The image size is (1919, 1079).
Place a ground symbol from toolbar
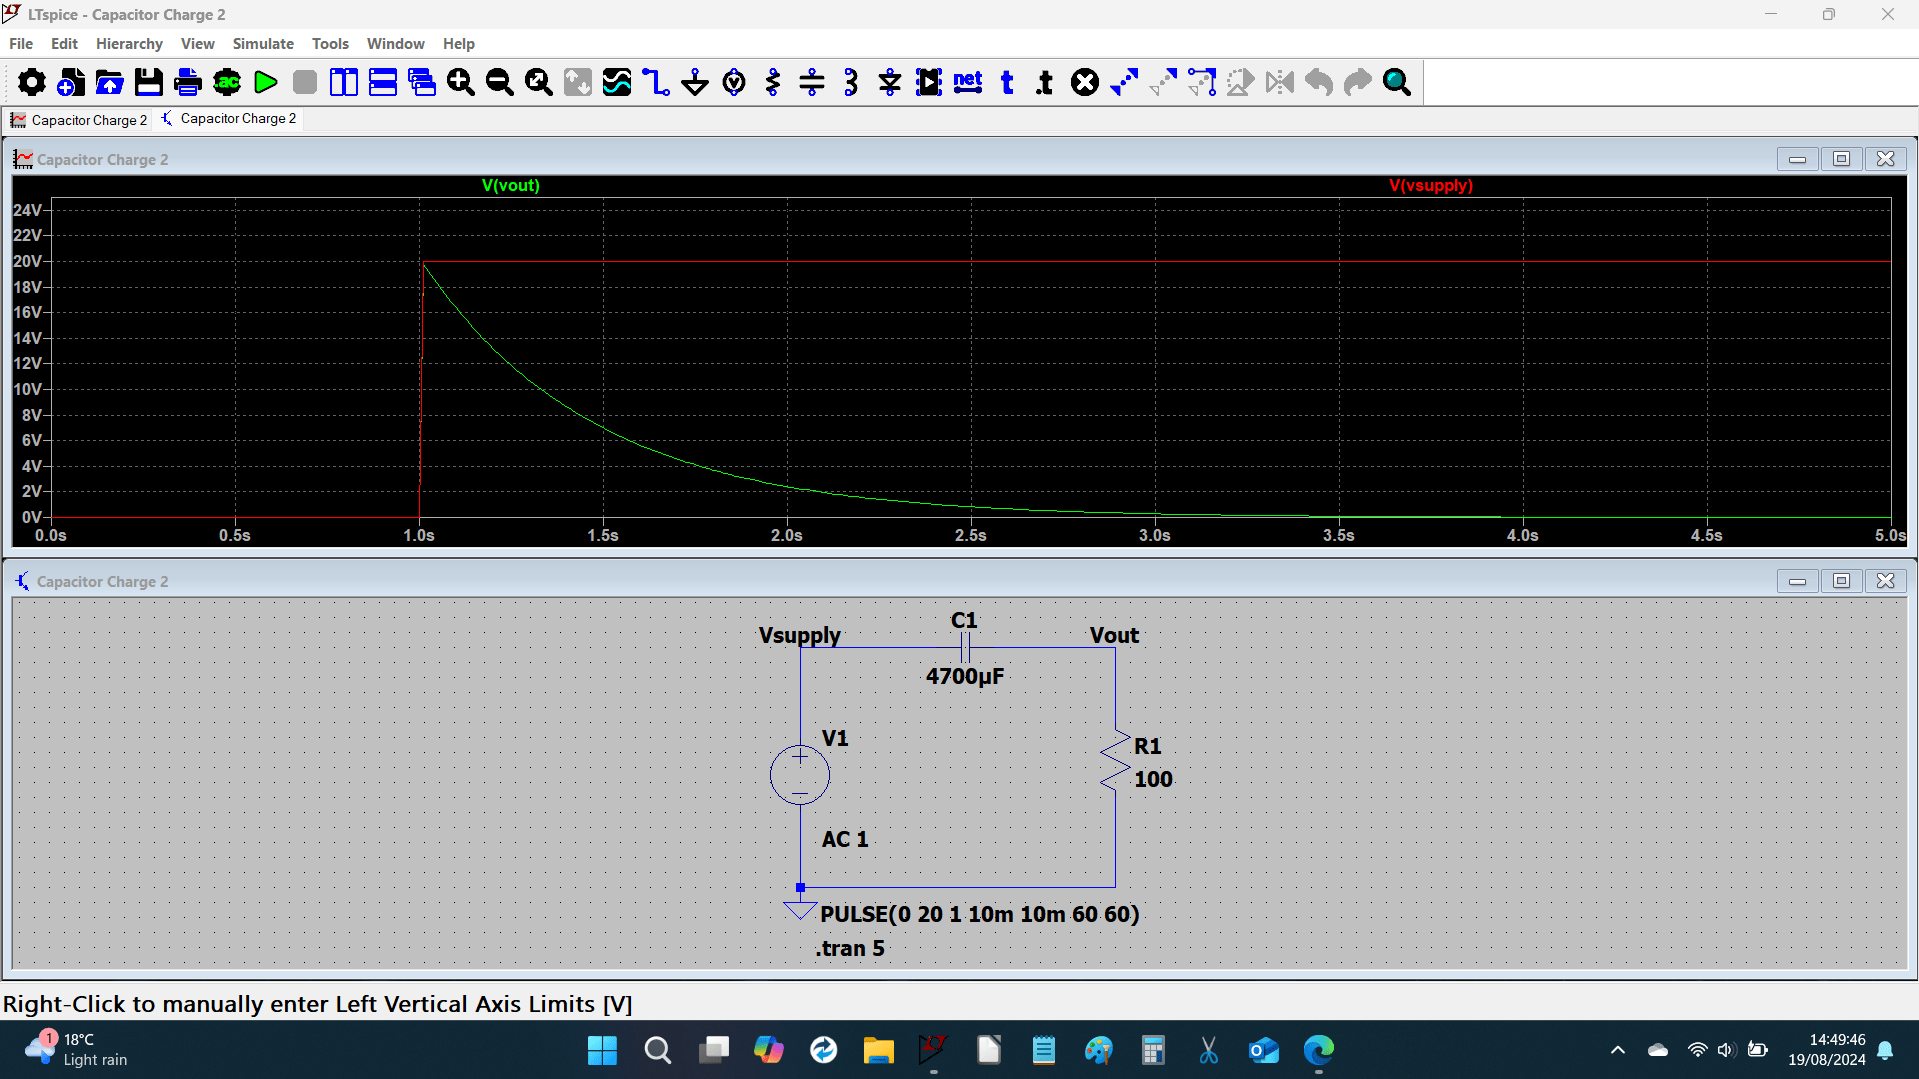(695, 82)
